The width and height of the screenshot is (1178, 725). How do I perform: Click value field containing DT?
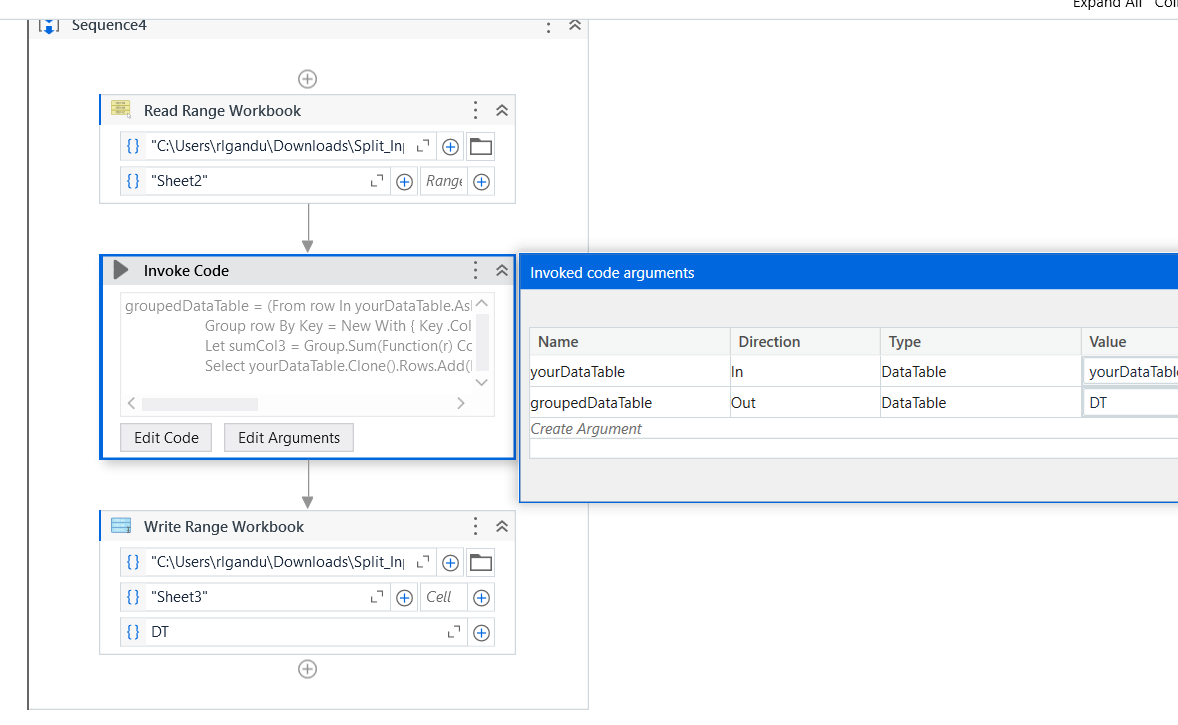(1131, 403)
